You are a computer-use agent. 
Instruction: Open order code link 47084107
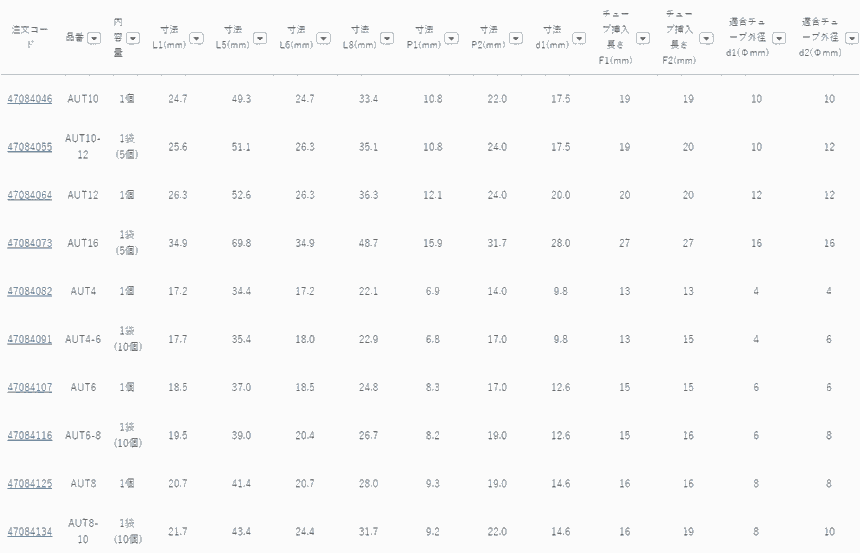click(x=30, y=387)
